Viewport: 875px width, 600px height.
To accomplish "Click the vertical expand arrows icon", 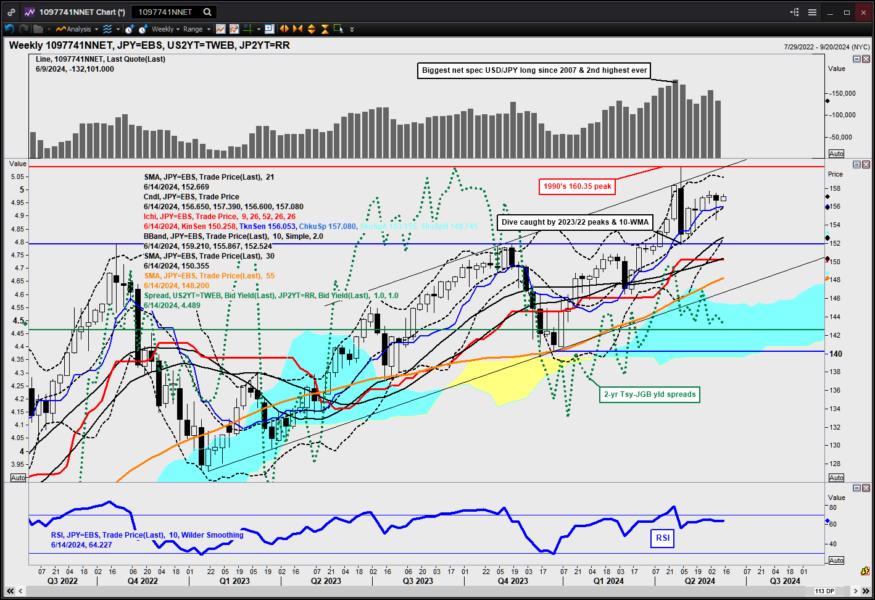I will coord(311,29).
